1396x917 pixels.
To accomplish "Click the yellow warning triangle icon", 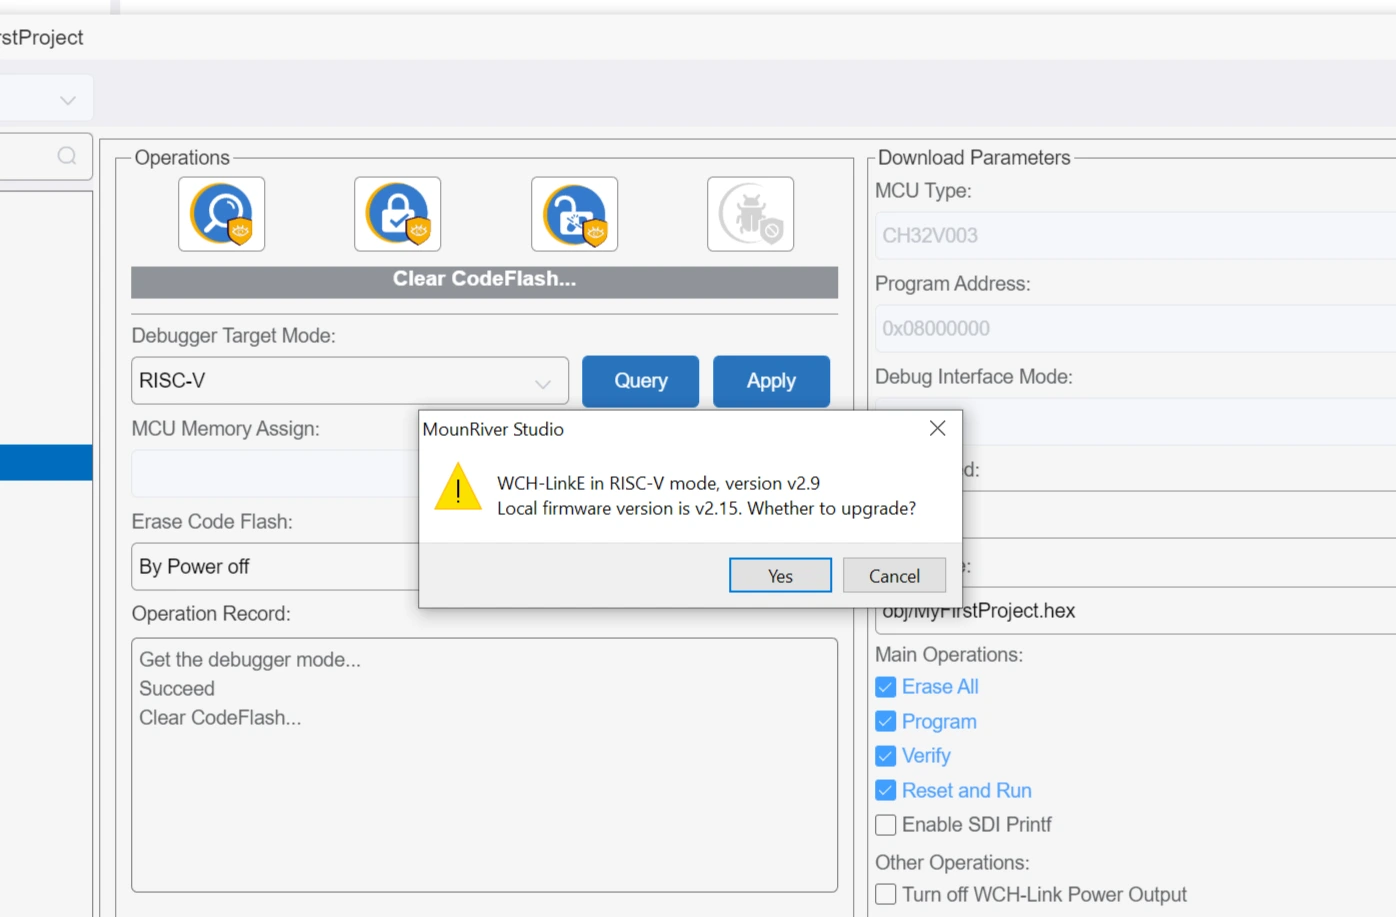I will pos(458,487).
